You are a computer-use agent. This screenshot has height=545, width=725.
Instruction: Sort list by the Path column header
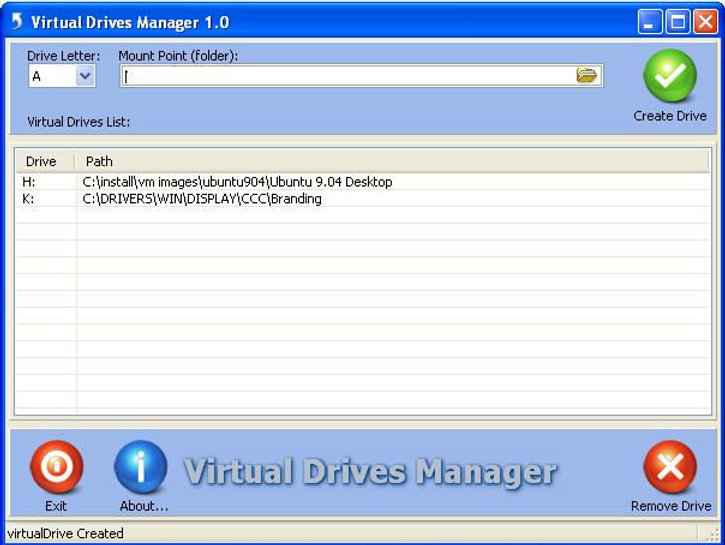point(392,161)
